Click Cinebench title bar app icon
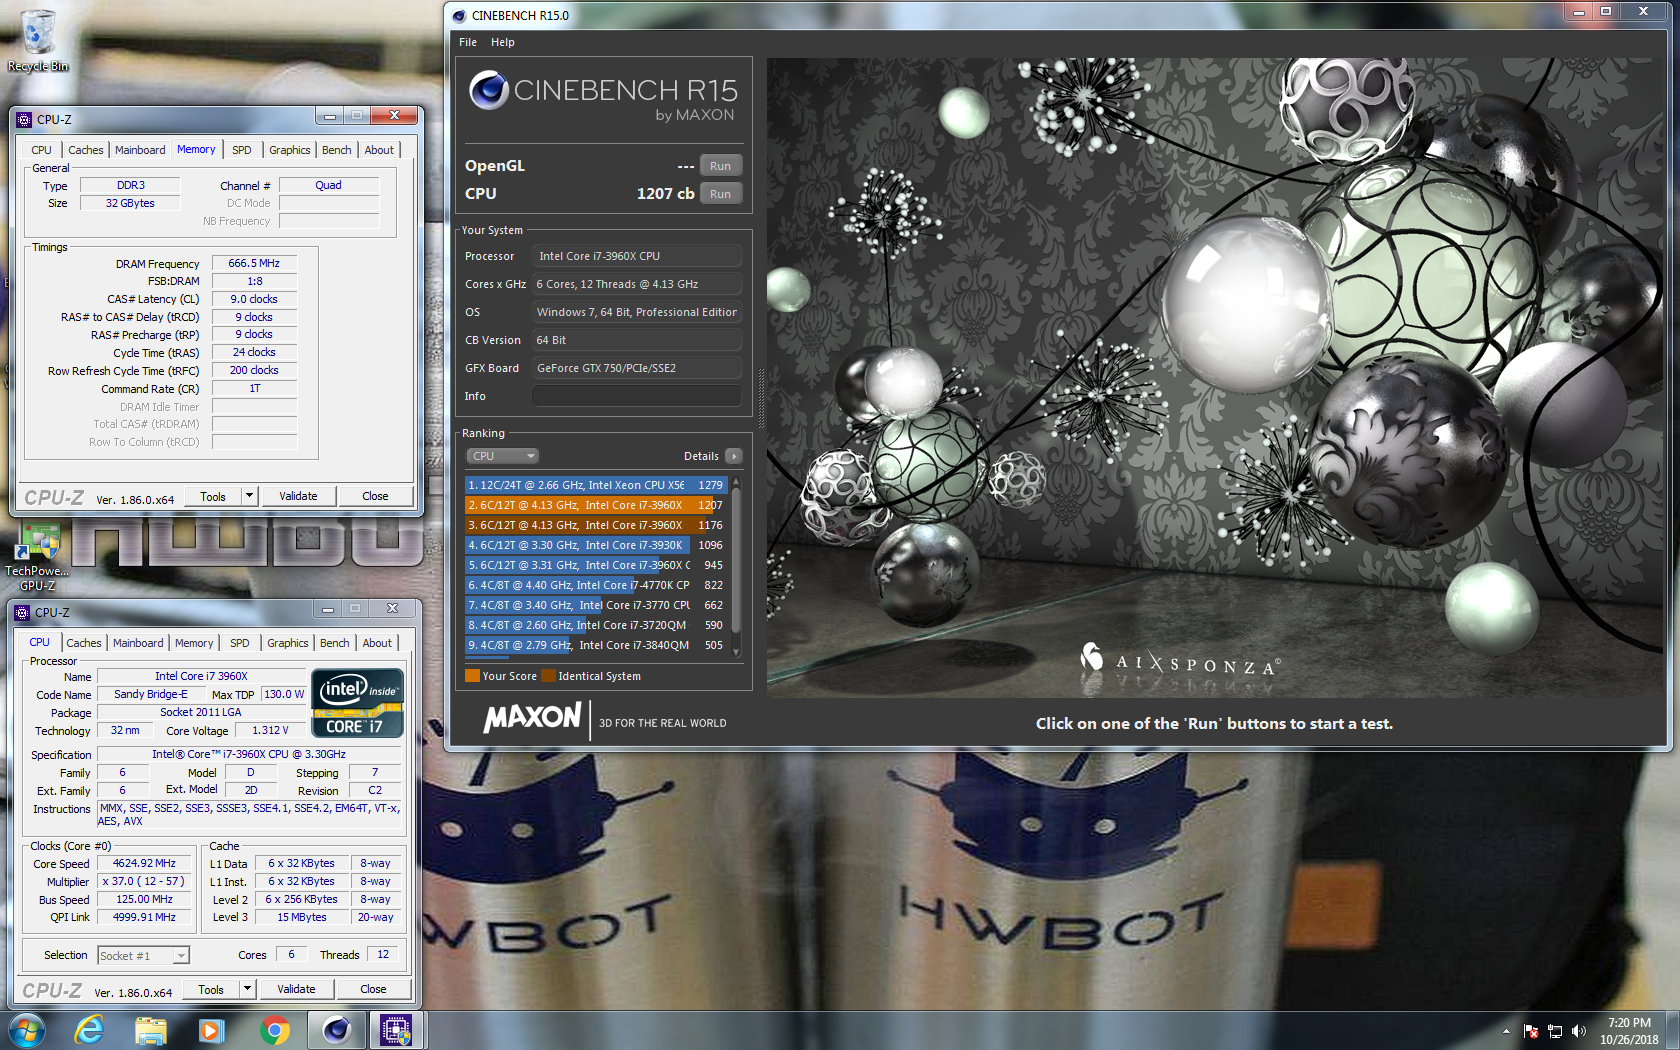Viewport: 1680px width, 1050px height. pyautogui.click(x=459, y=15)
